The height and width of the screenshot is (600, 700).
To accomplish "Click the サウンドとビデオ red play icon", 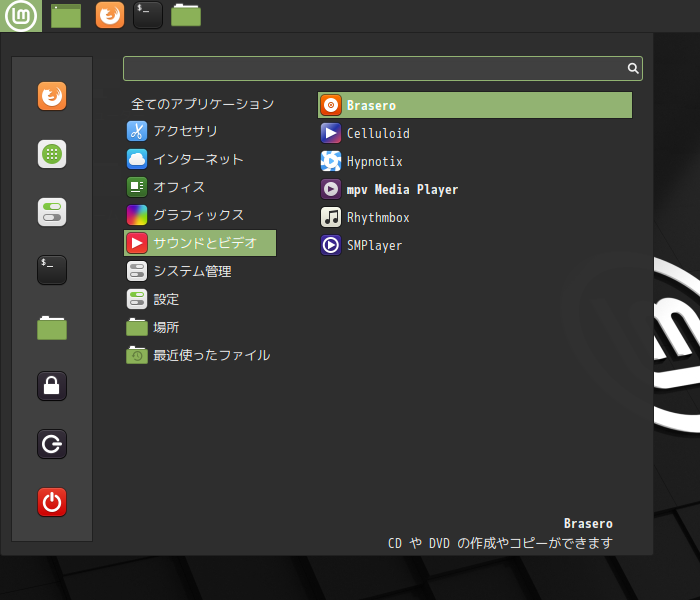I will point(137,243).
